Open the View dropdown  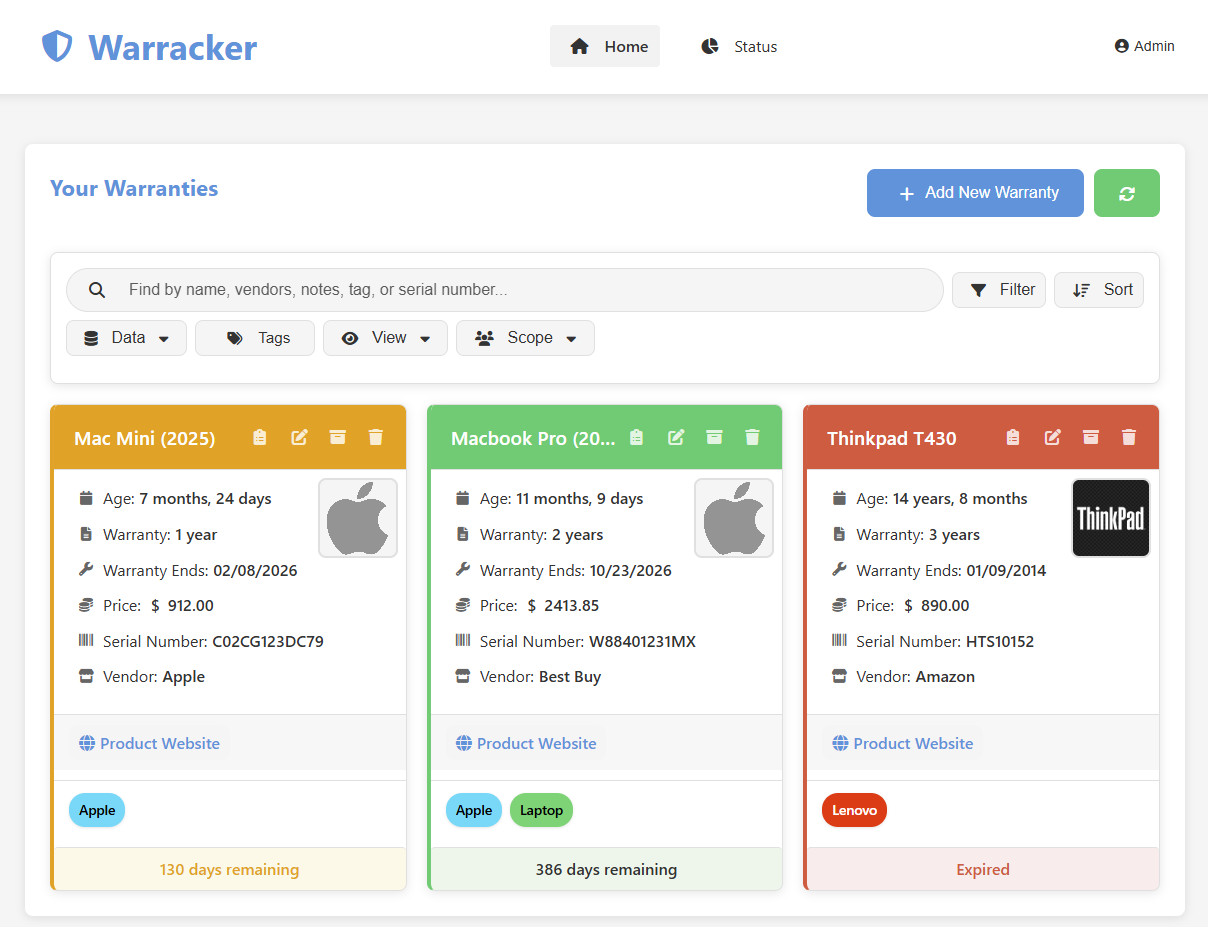tap(385, 338)
